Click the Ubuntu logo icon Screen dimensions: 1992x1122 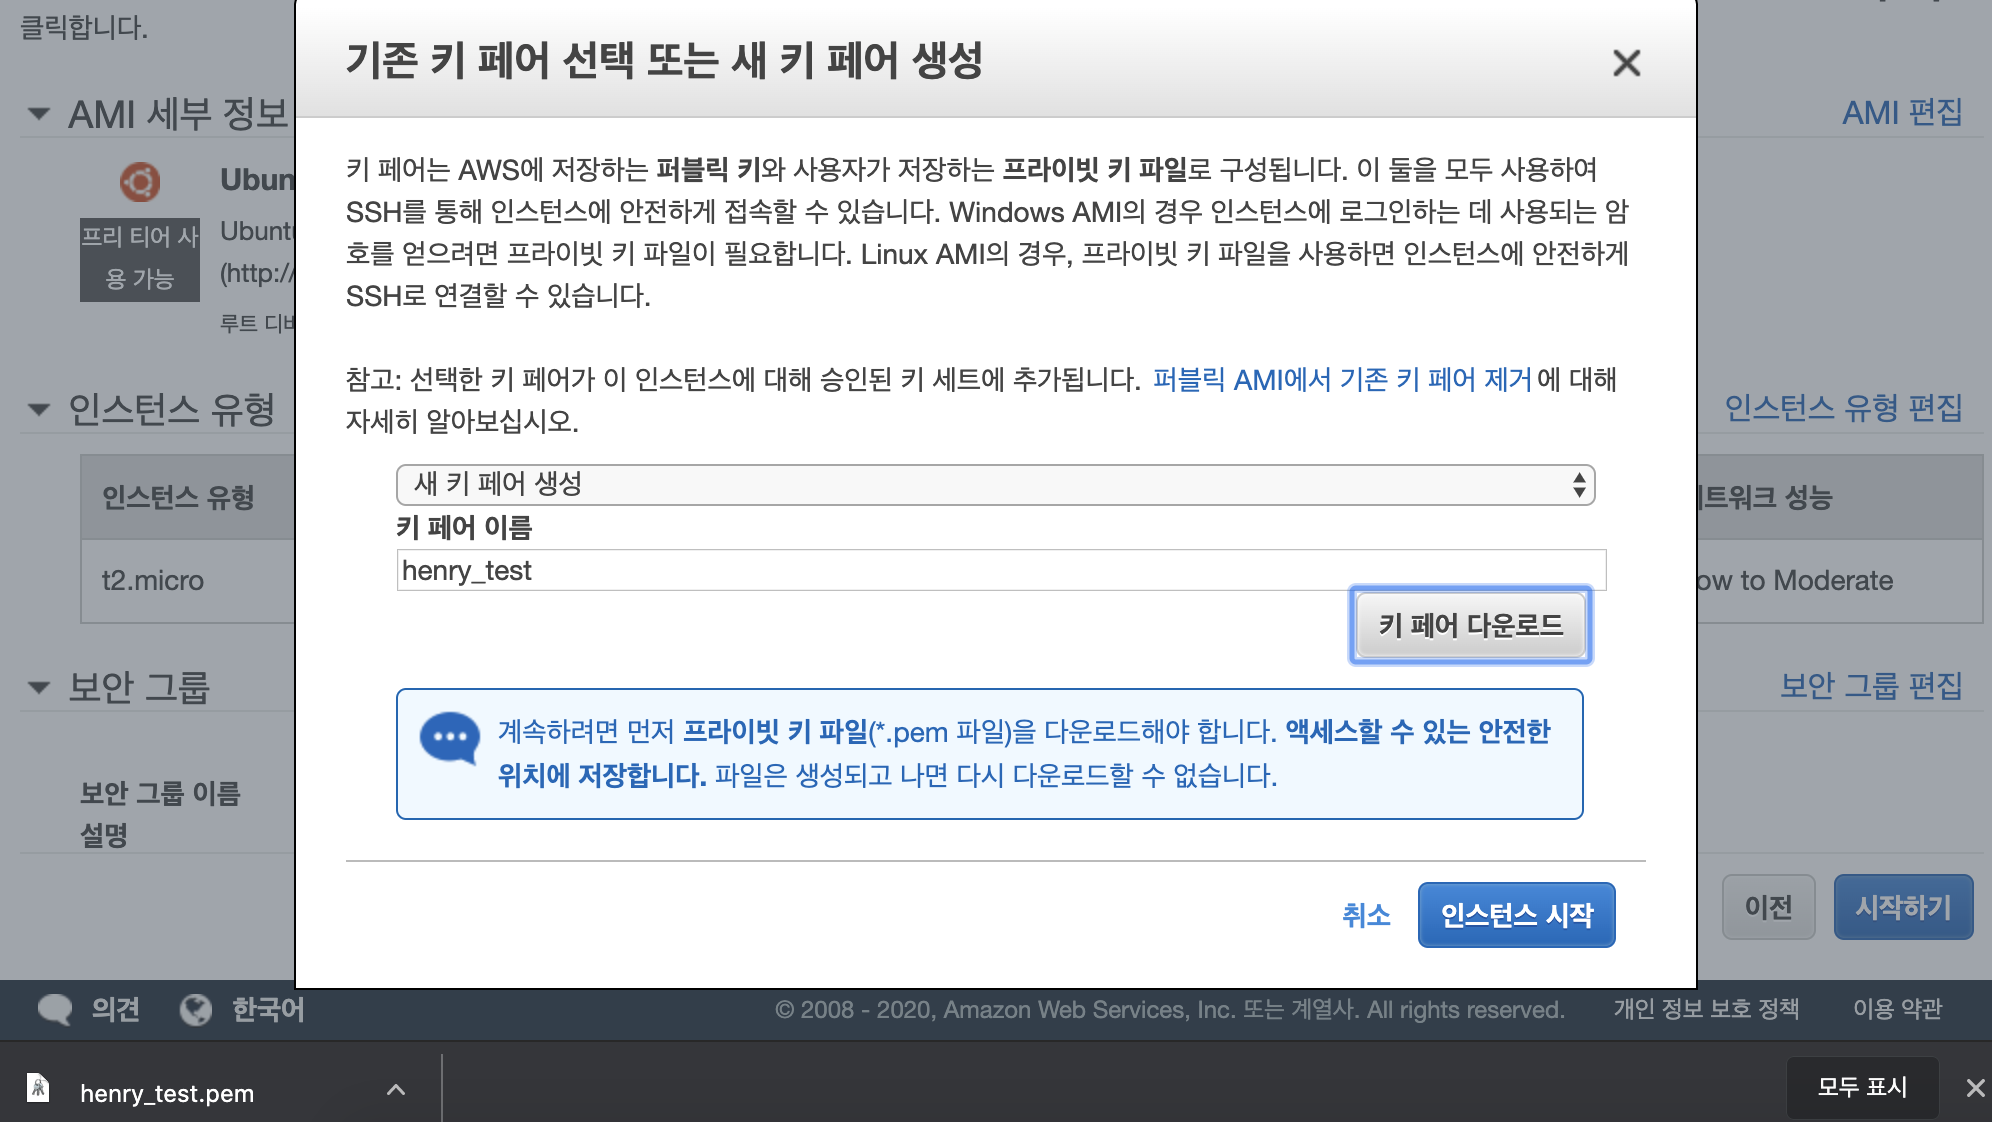click(140, 182)
